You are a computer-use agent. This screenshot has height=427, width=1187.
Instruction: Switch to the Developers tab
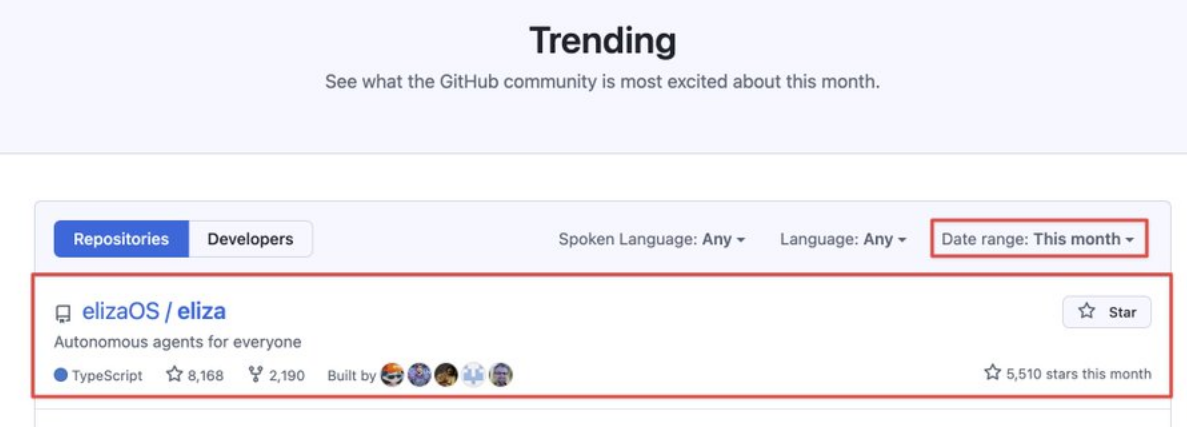[251, 239]
